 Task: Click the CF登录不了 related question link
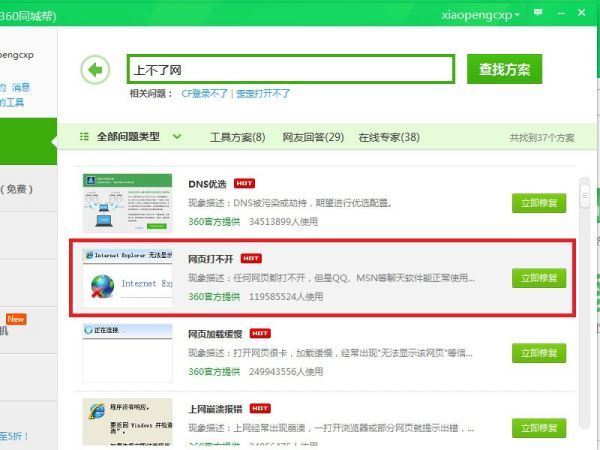[204, 93]
